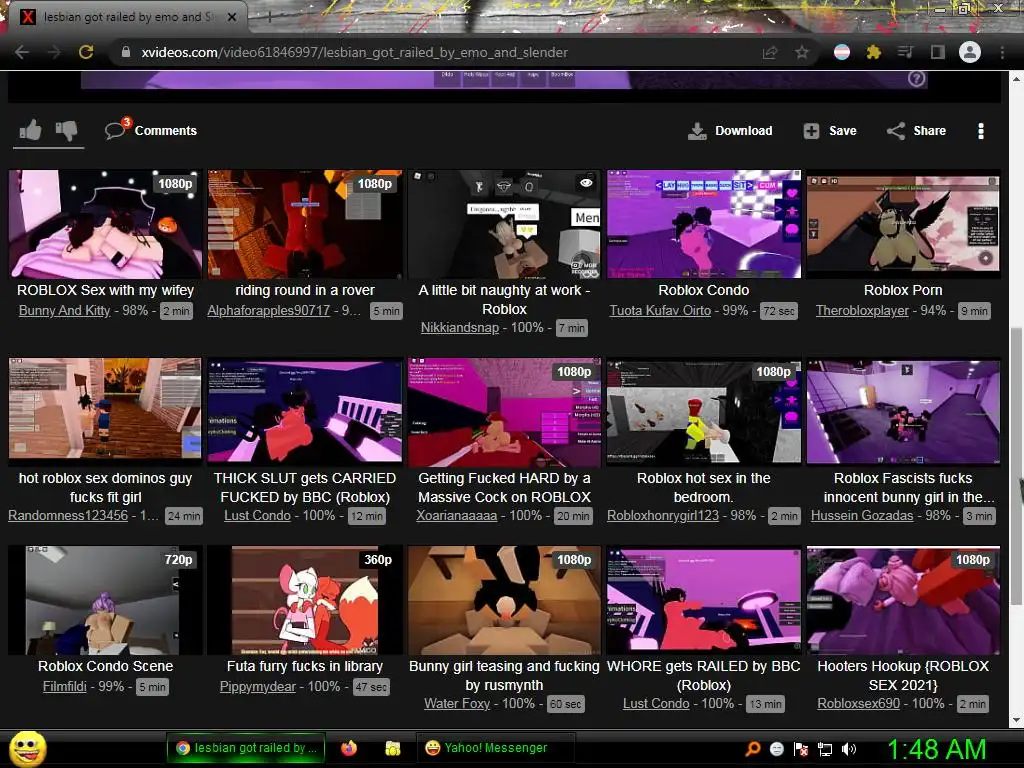Bookmark this page with the star icon
The image size is (1024, 768).
[x=801, y=52]
